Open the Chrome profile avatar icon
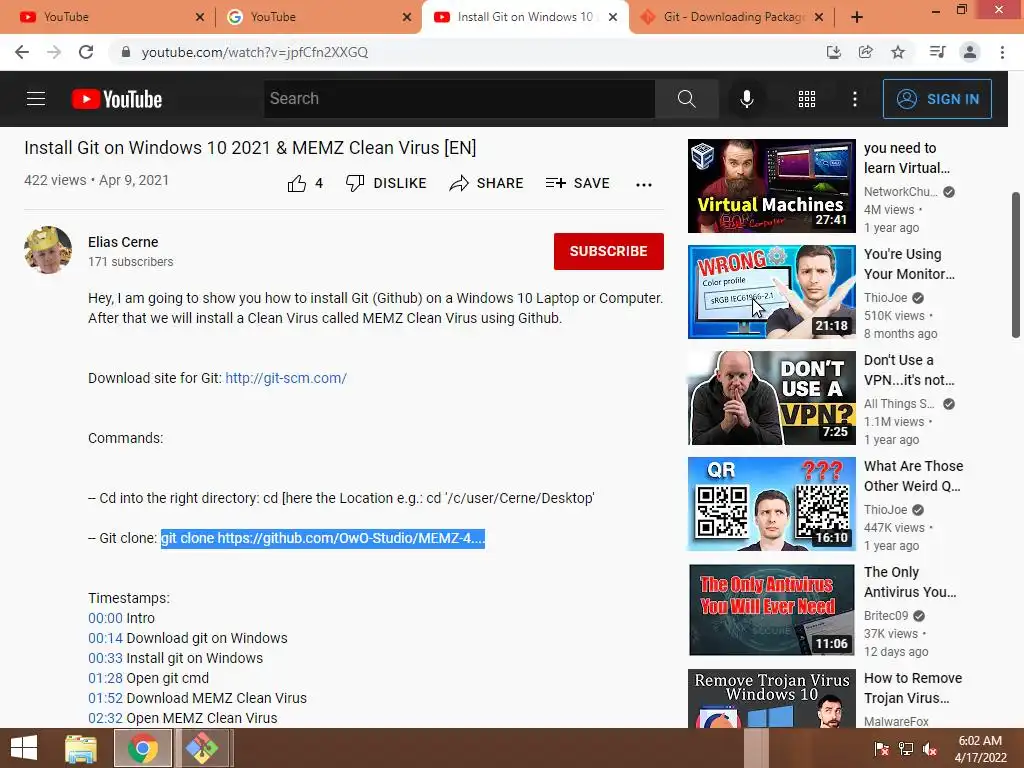1024x768 pixels. (x=970, y=52)
